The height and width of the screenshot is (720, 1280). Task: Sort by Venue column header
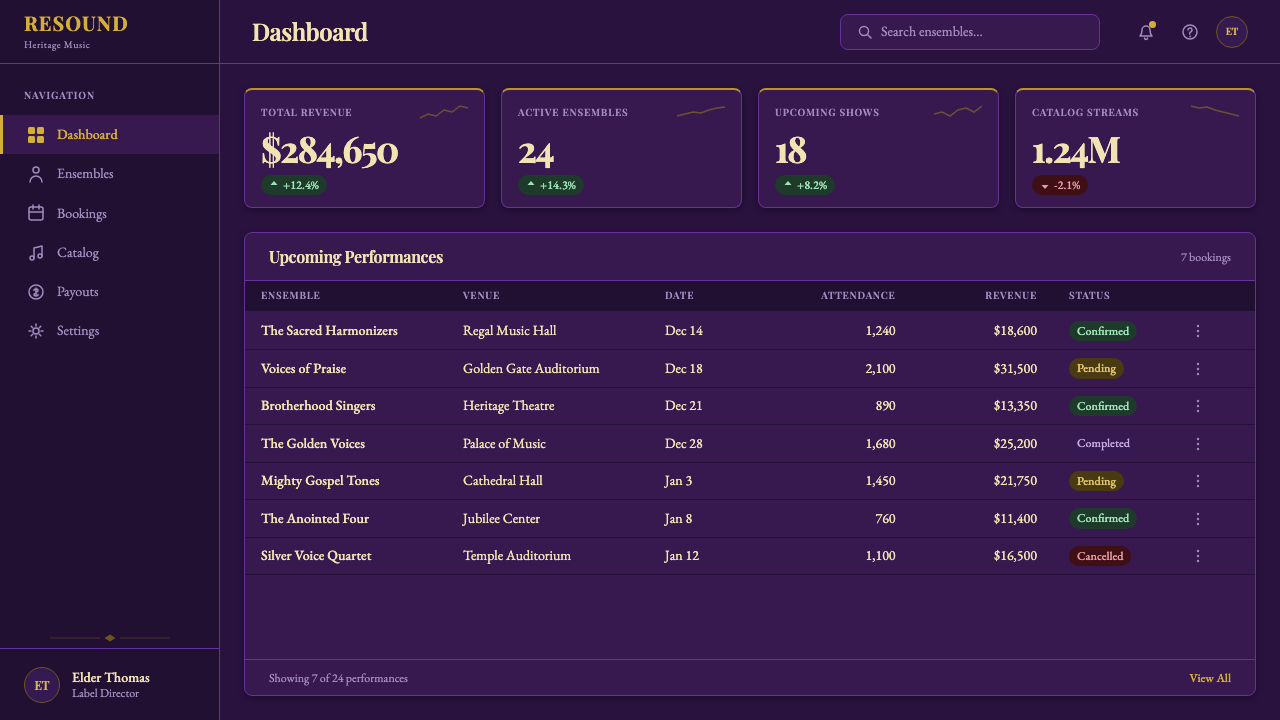pyautogui.click(x=481, y=296)
